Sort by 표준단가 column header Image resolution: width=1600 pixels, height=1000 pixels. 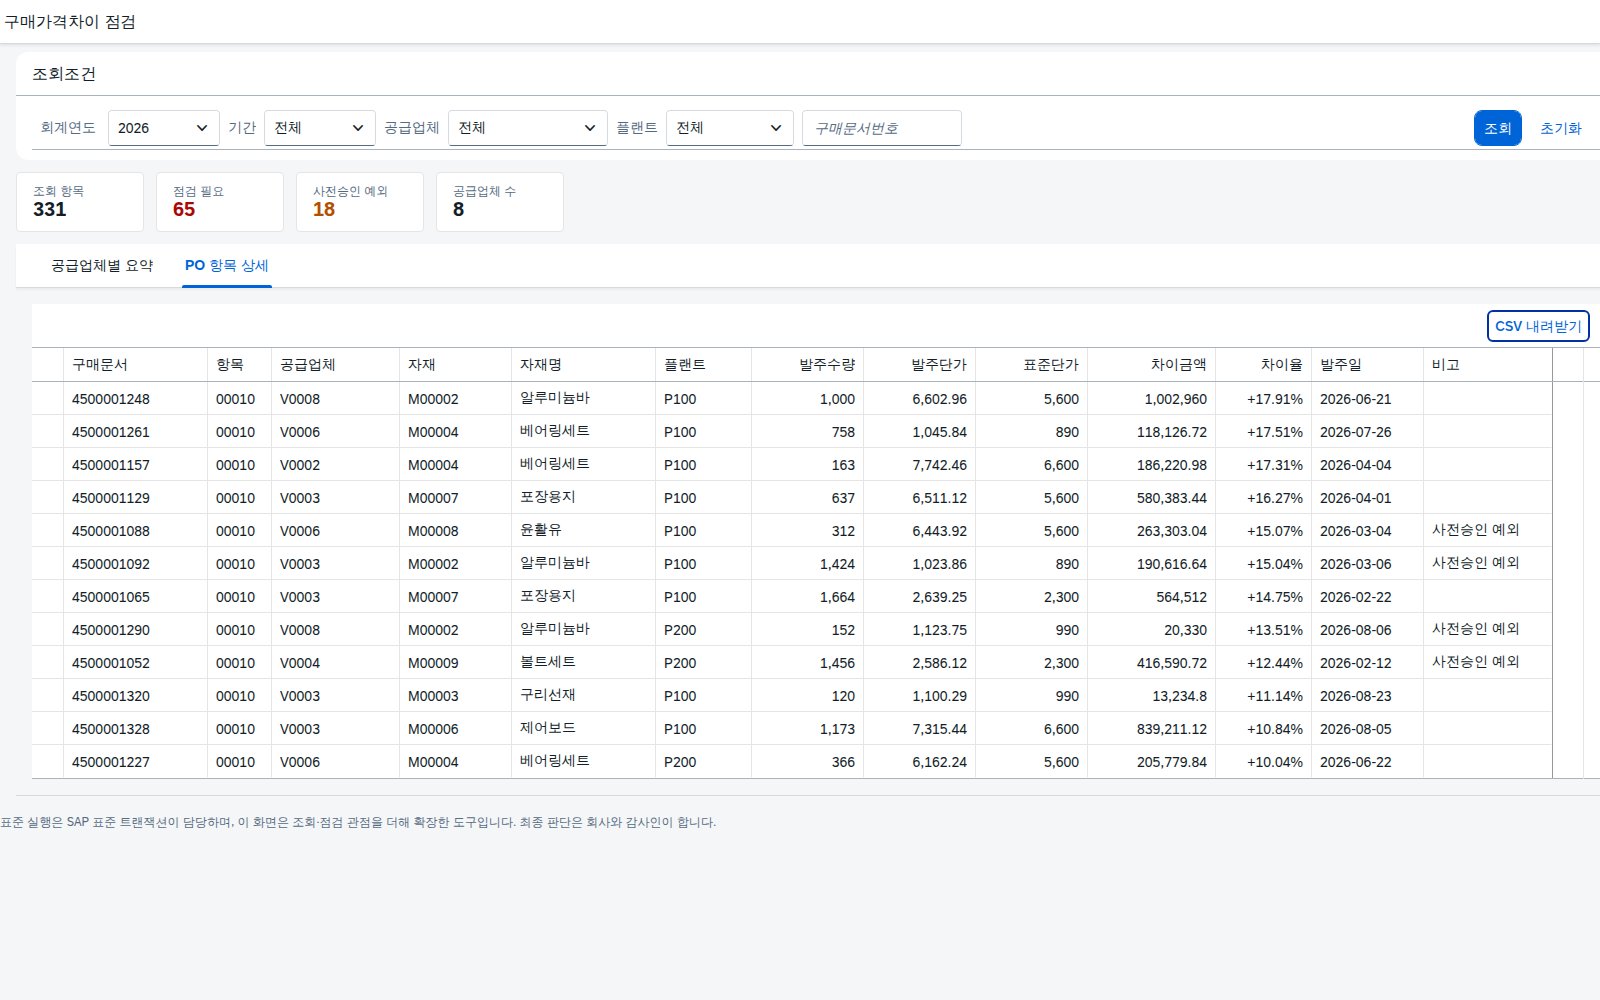pos(1031,365)
